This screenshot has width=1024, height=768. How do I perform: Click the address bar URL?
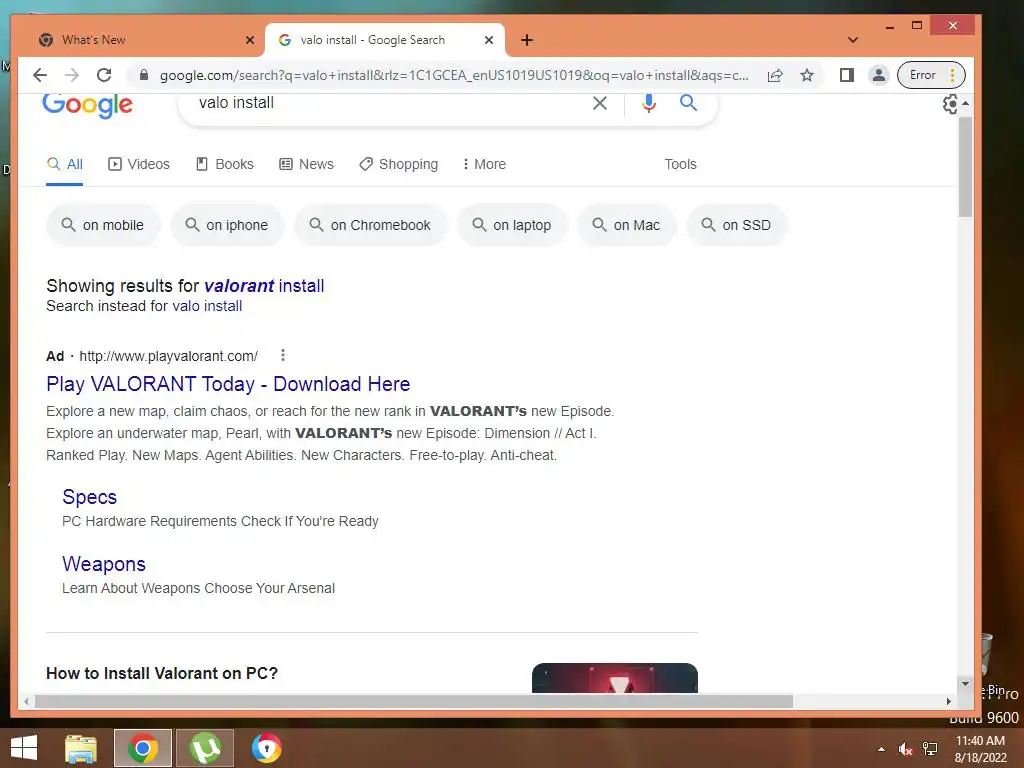click(454, 75)
